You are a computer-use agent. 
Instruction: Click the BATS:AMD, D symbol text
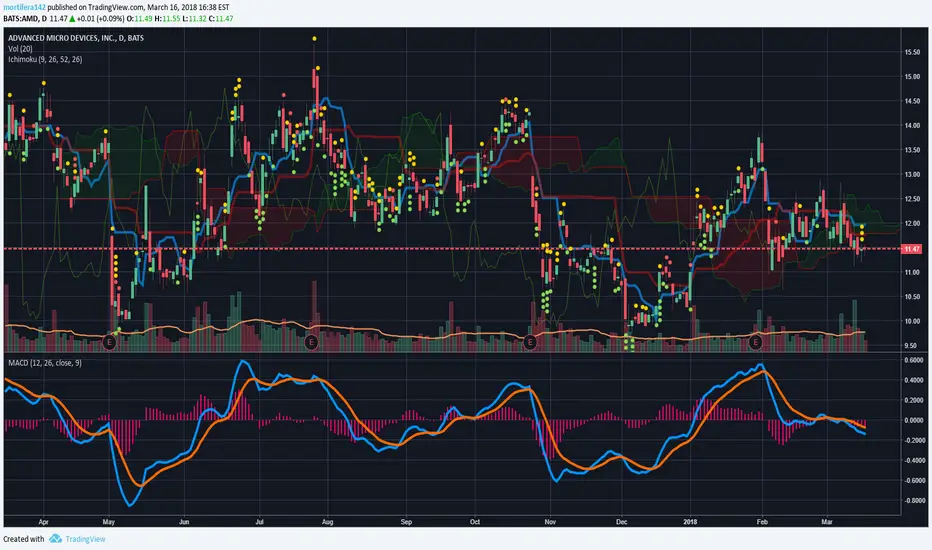coord(25,19)
